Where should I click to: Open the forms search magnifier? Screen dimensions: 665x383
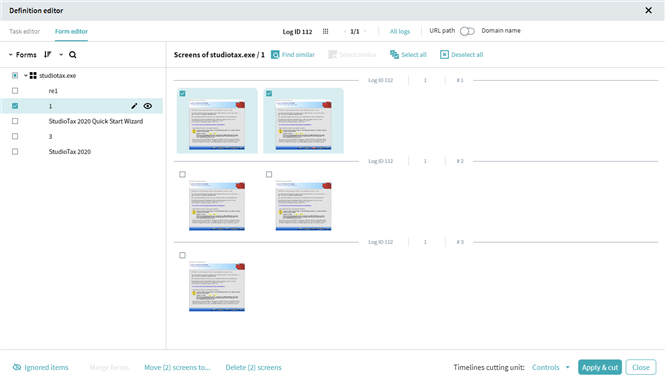[x=73, y=55]
